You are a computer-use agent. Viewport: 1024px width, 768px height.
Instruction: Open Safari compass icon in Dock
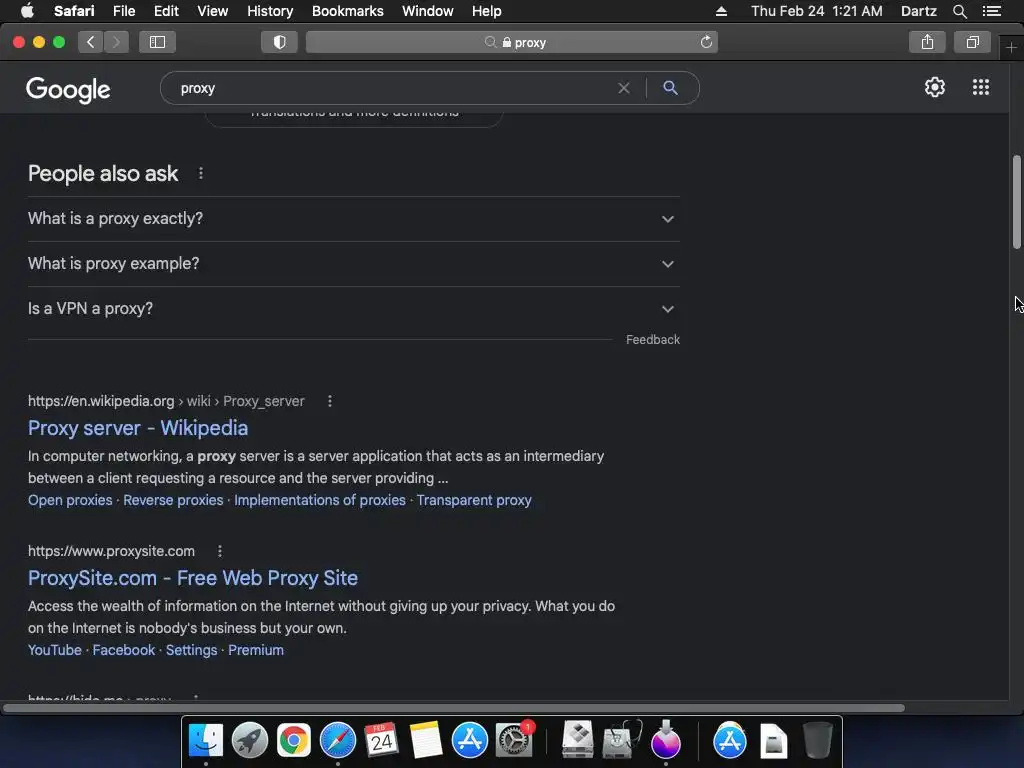coord(338,741)
